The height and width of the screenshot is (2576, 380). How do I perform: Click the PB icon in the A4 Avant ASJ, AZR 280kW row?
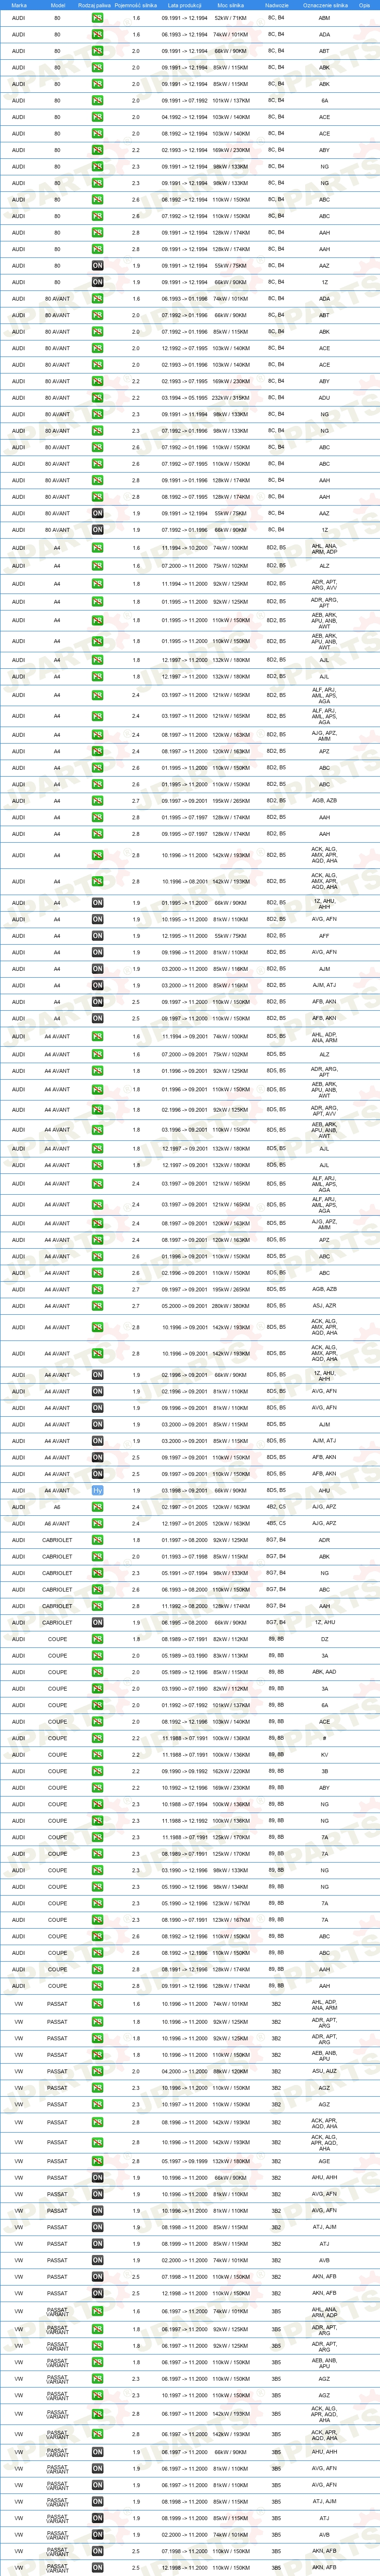coord(97,1306)
